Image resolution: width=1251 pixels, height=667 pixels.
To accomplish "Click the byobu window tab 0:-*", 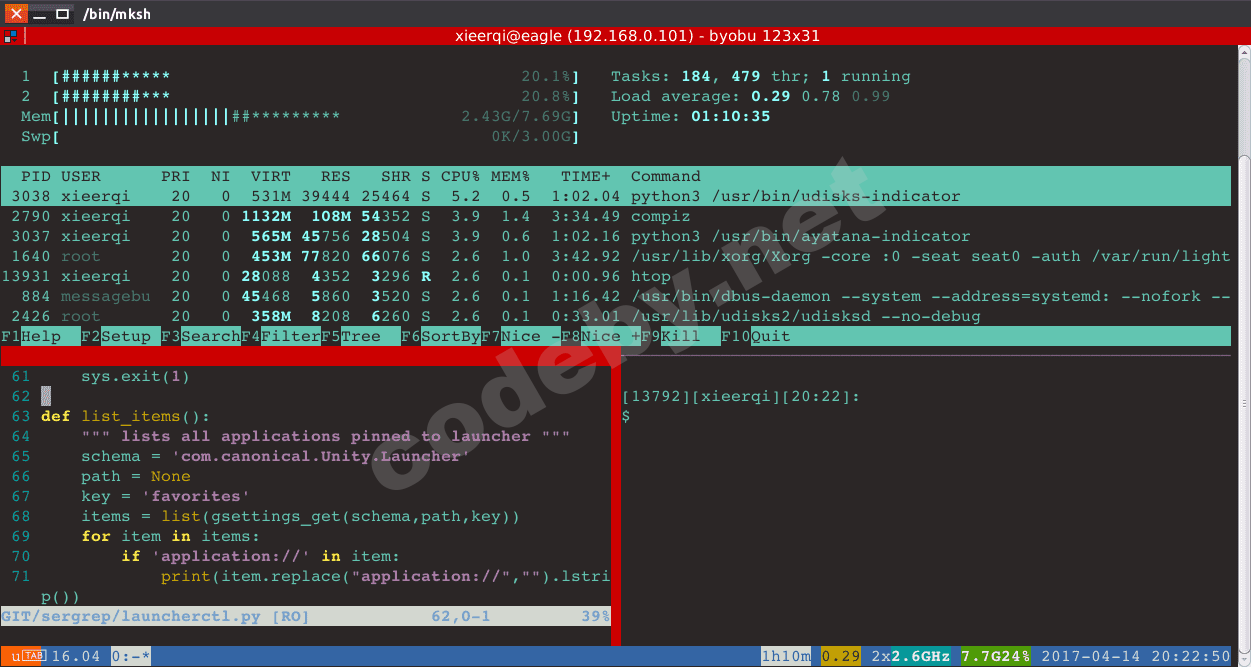I will 131,656.
